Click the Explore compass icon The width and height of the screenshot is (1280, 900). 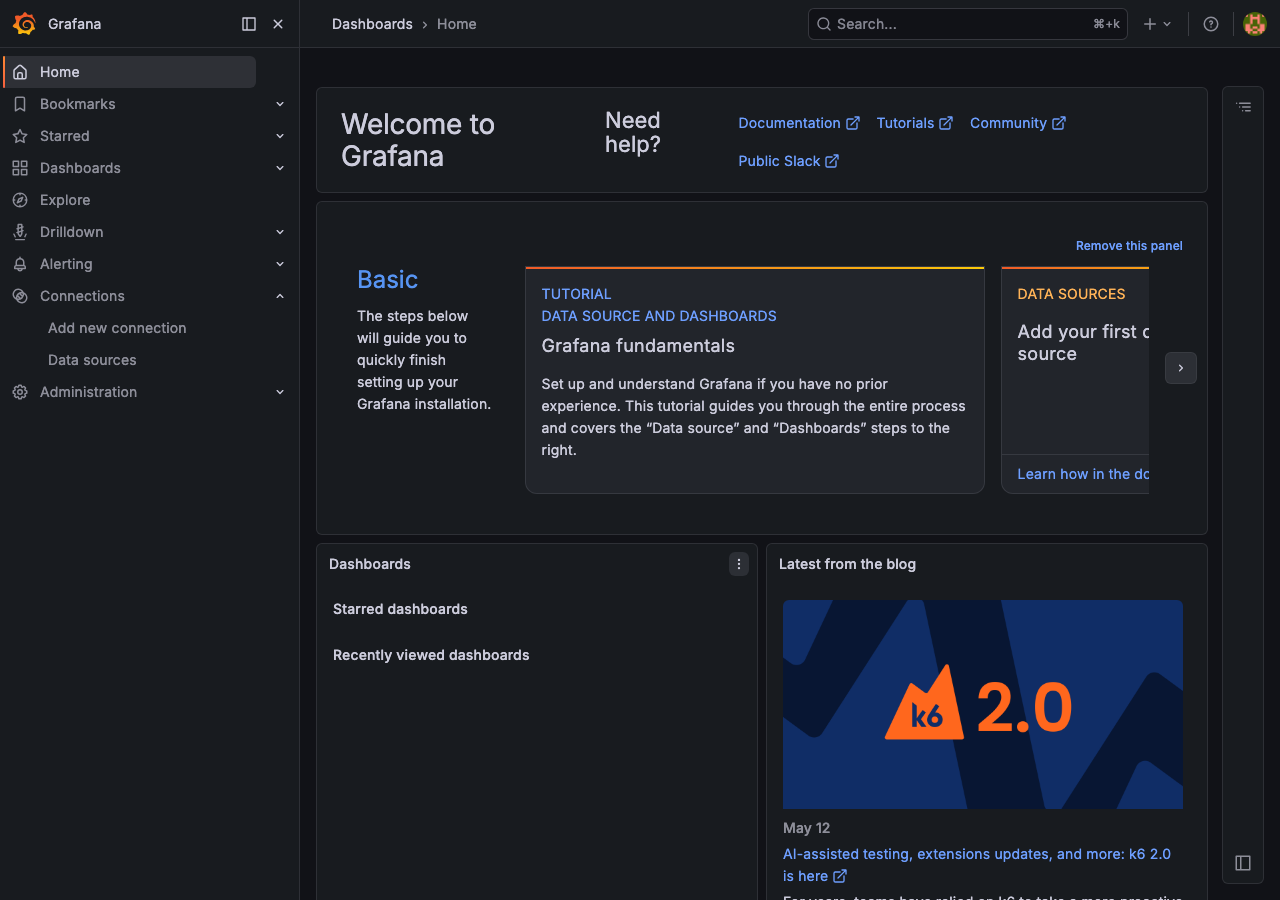tap(20, 200)
